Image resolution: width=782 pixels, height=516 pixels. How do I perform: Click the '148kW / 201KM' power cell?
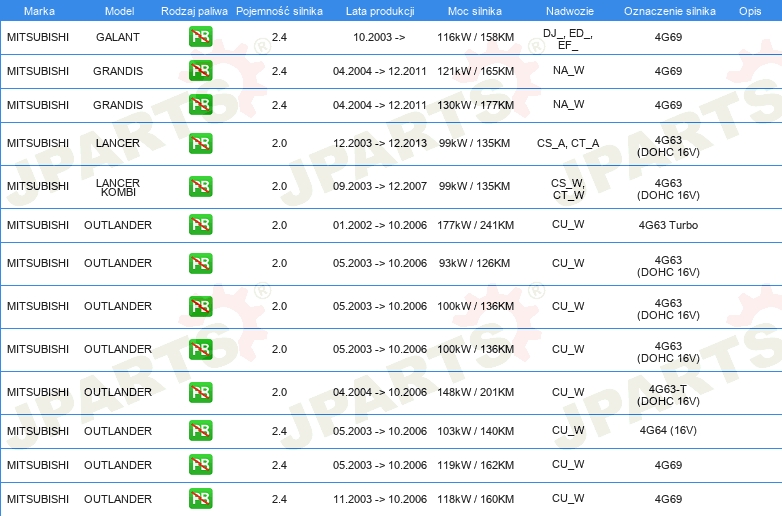(475, 392)
